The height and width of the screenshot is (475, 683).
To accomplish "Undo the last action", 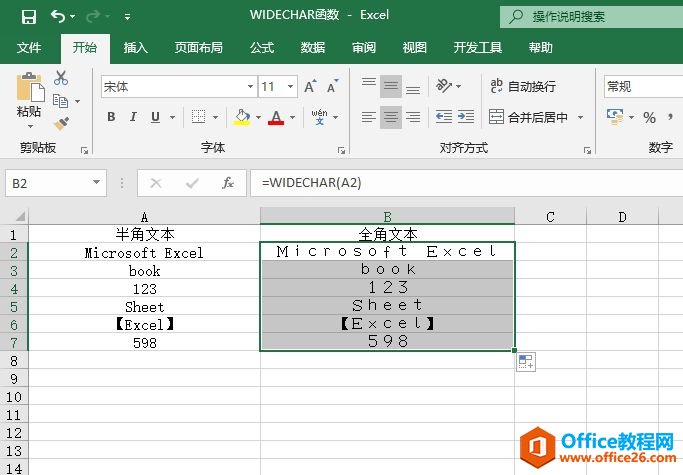I will (58, 17).
